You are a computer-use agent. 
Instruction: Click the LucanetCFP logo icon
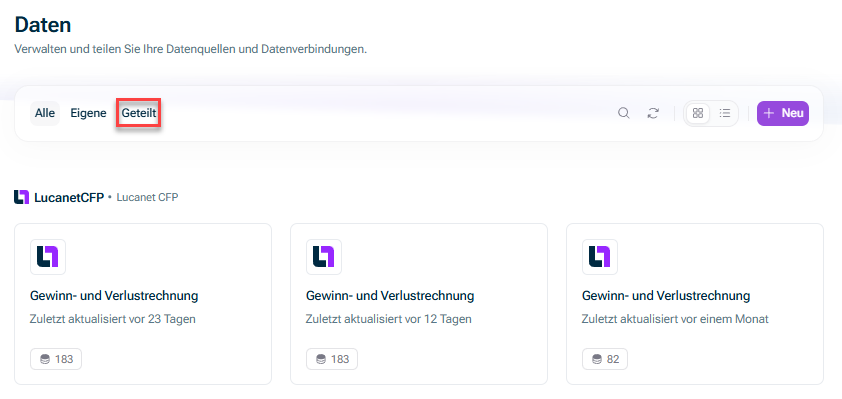pos(21,197)
